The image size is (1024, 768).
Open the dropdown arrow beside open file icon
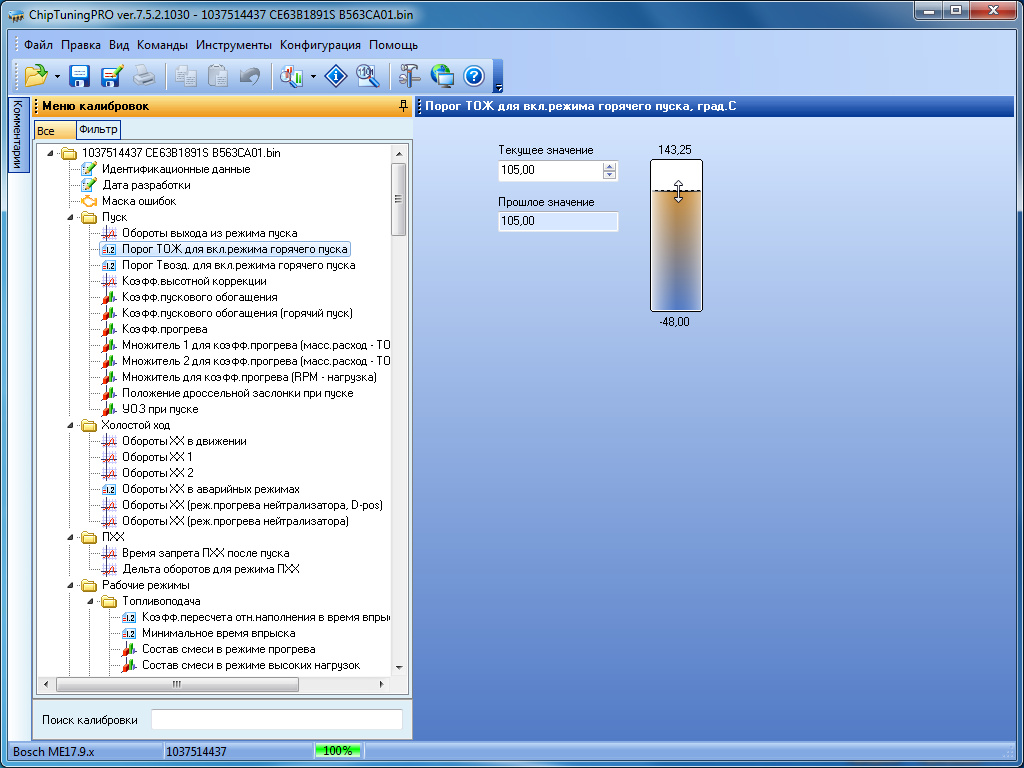coord(57,76)
